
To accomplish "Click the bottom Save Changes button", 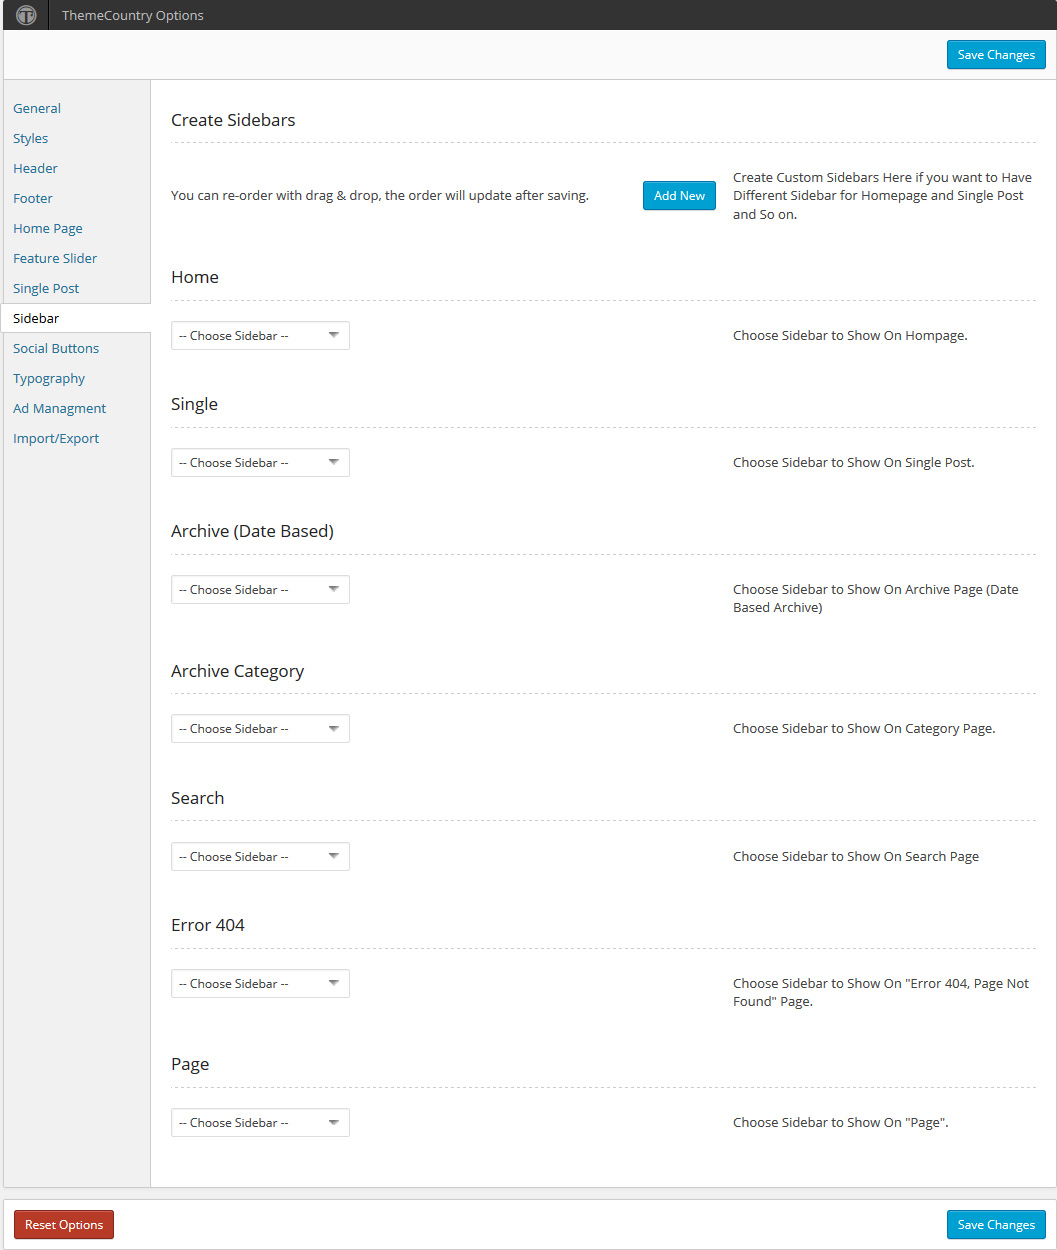I will (996, 1225).
